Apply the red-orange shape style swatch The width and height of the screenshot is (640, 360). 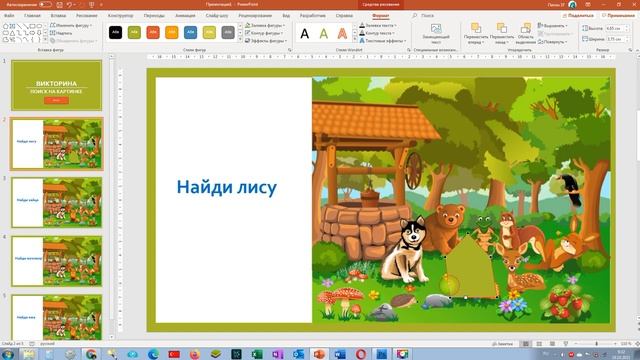coord(153,32)
